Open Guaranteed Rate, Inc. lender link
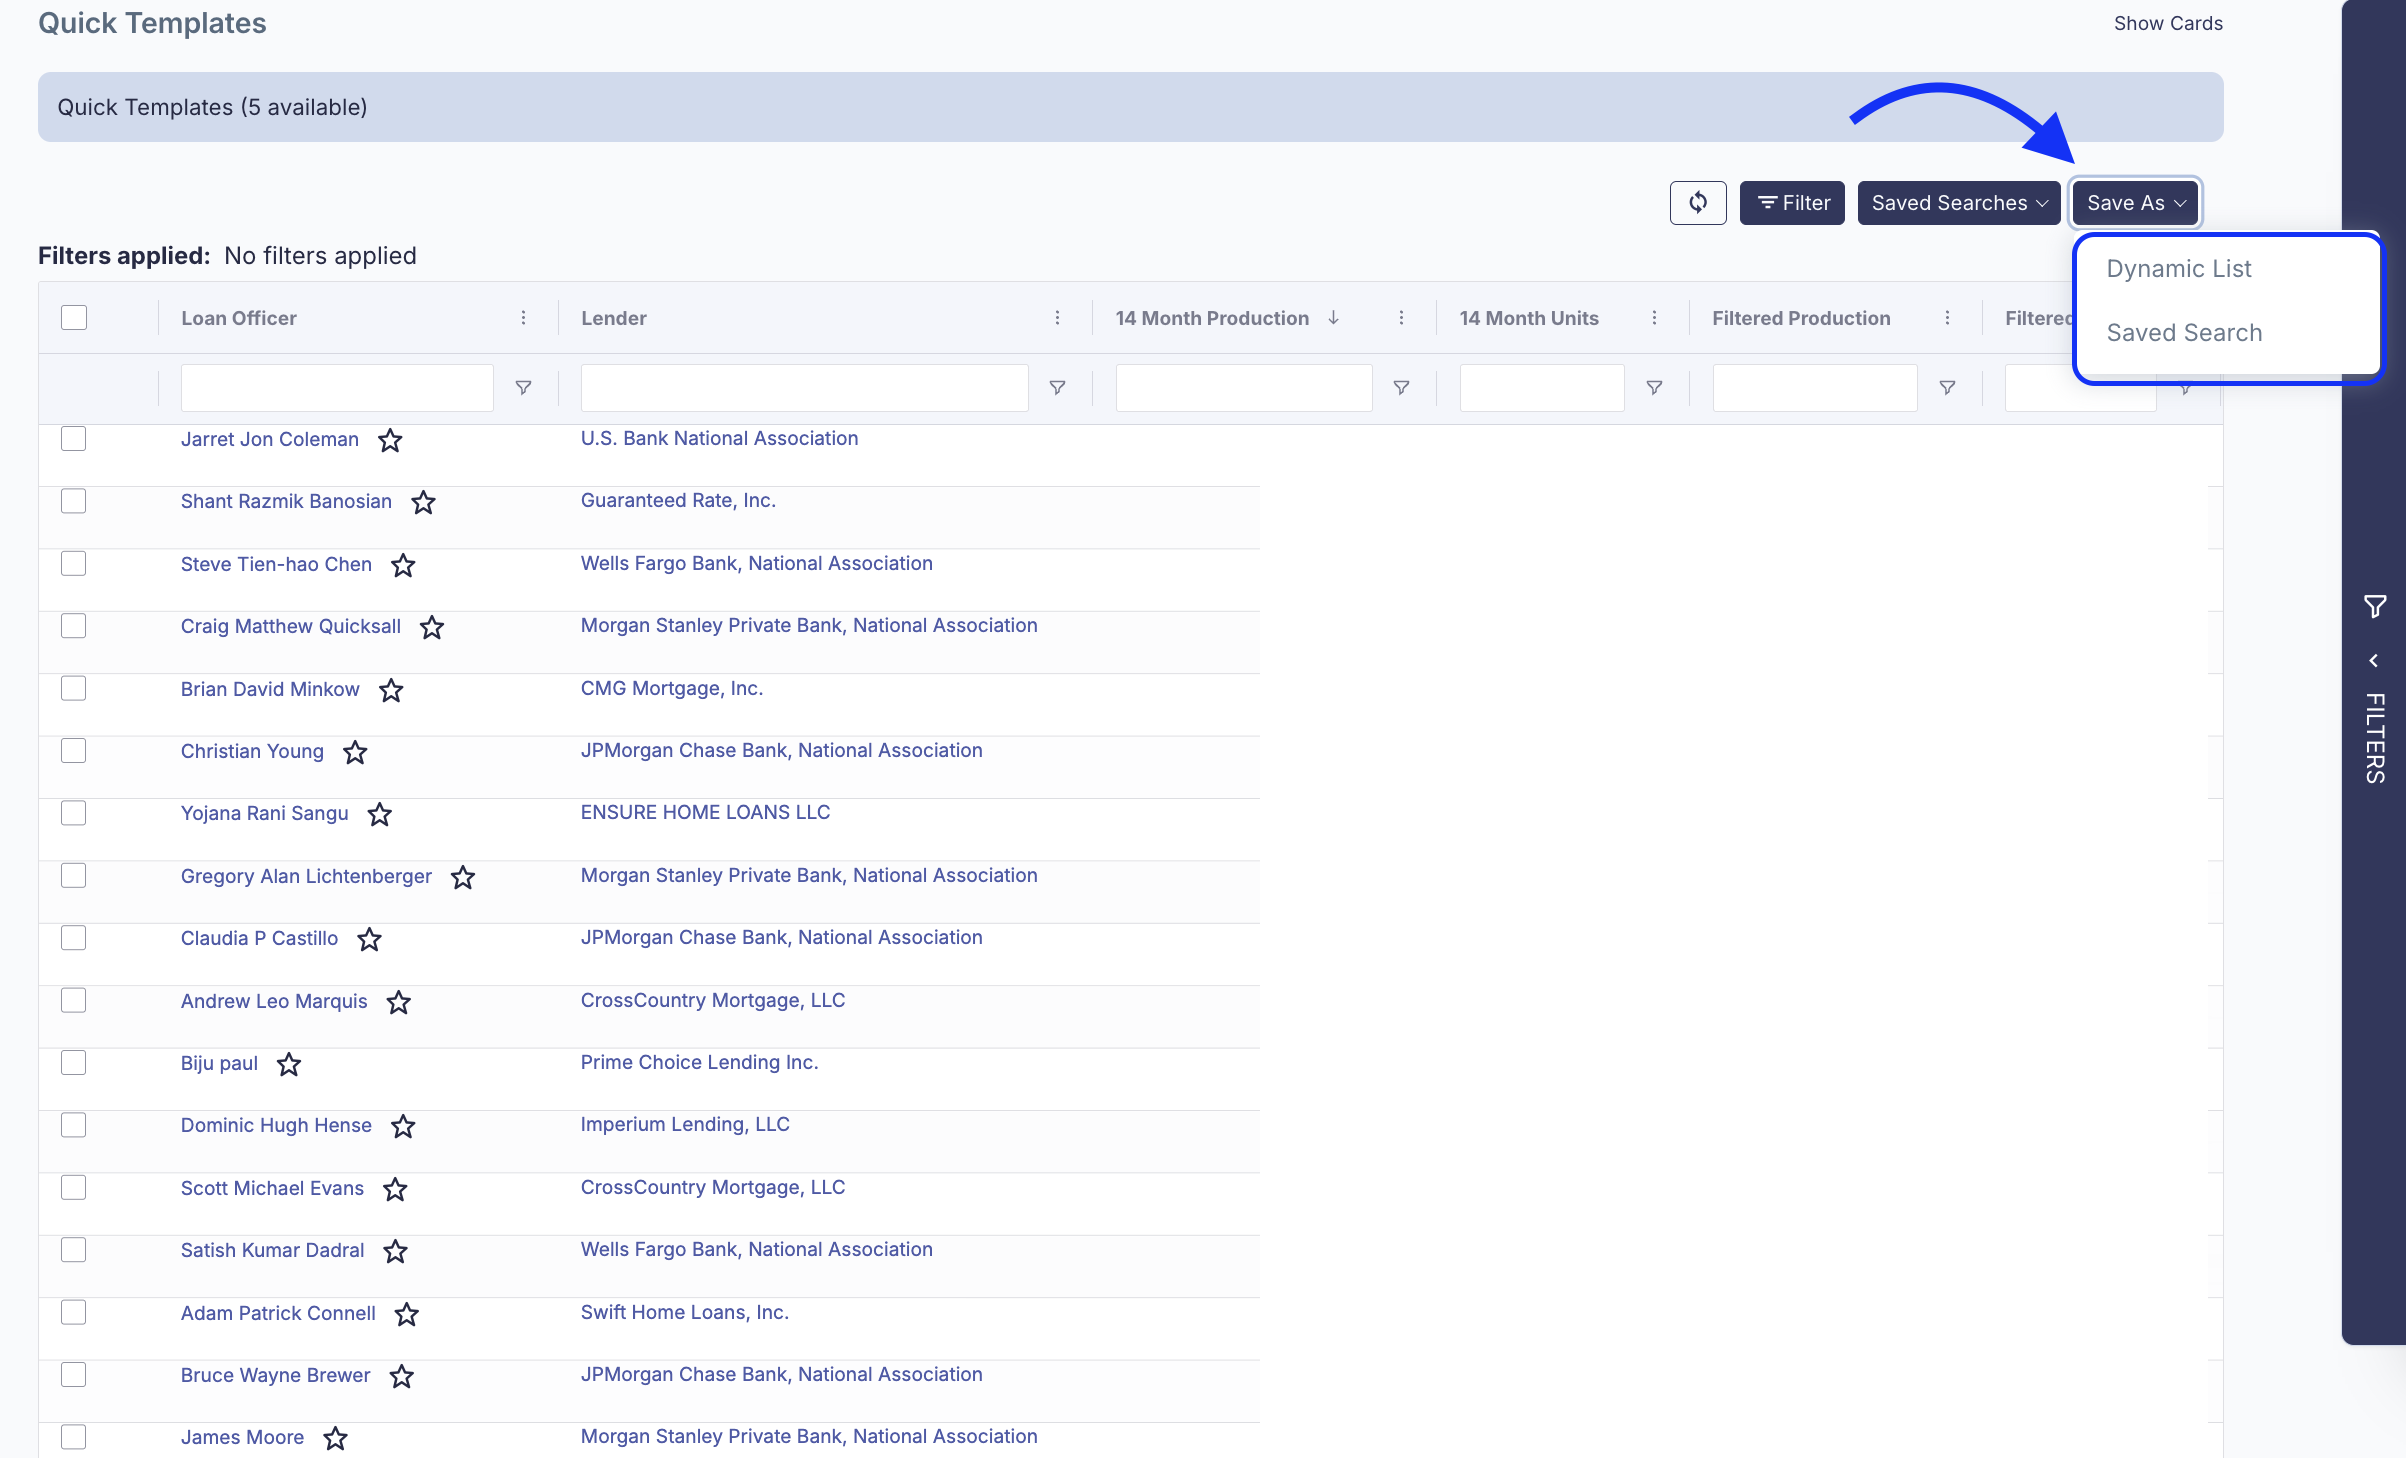The height and width of the screenshot is (1458, 2406). pyautogui.click(x=678, y=500)
